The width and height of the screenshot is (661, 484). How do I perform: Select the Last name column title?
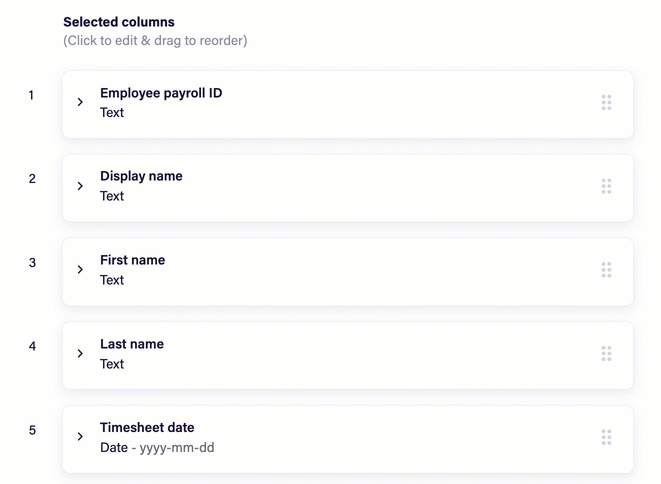(x=132, y=344)
